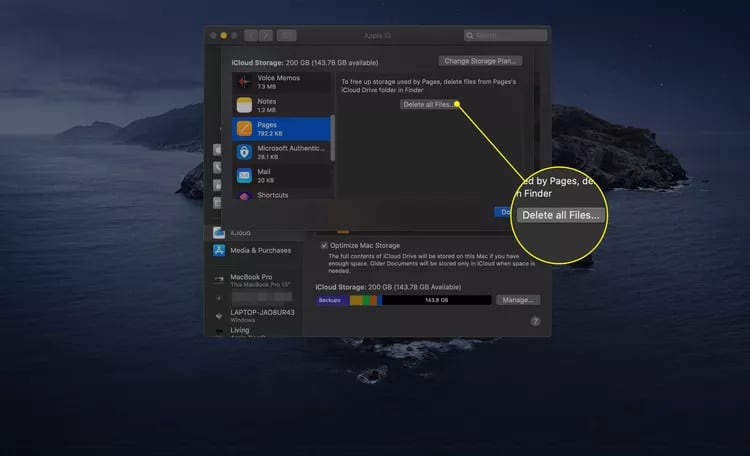Click the Shortcuts app icon
Screen dimensions: 750x456
pyautogui.click(x=244, y=196)
